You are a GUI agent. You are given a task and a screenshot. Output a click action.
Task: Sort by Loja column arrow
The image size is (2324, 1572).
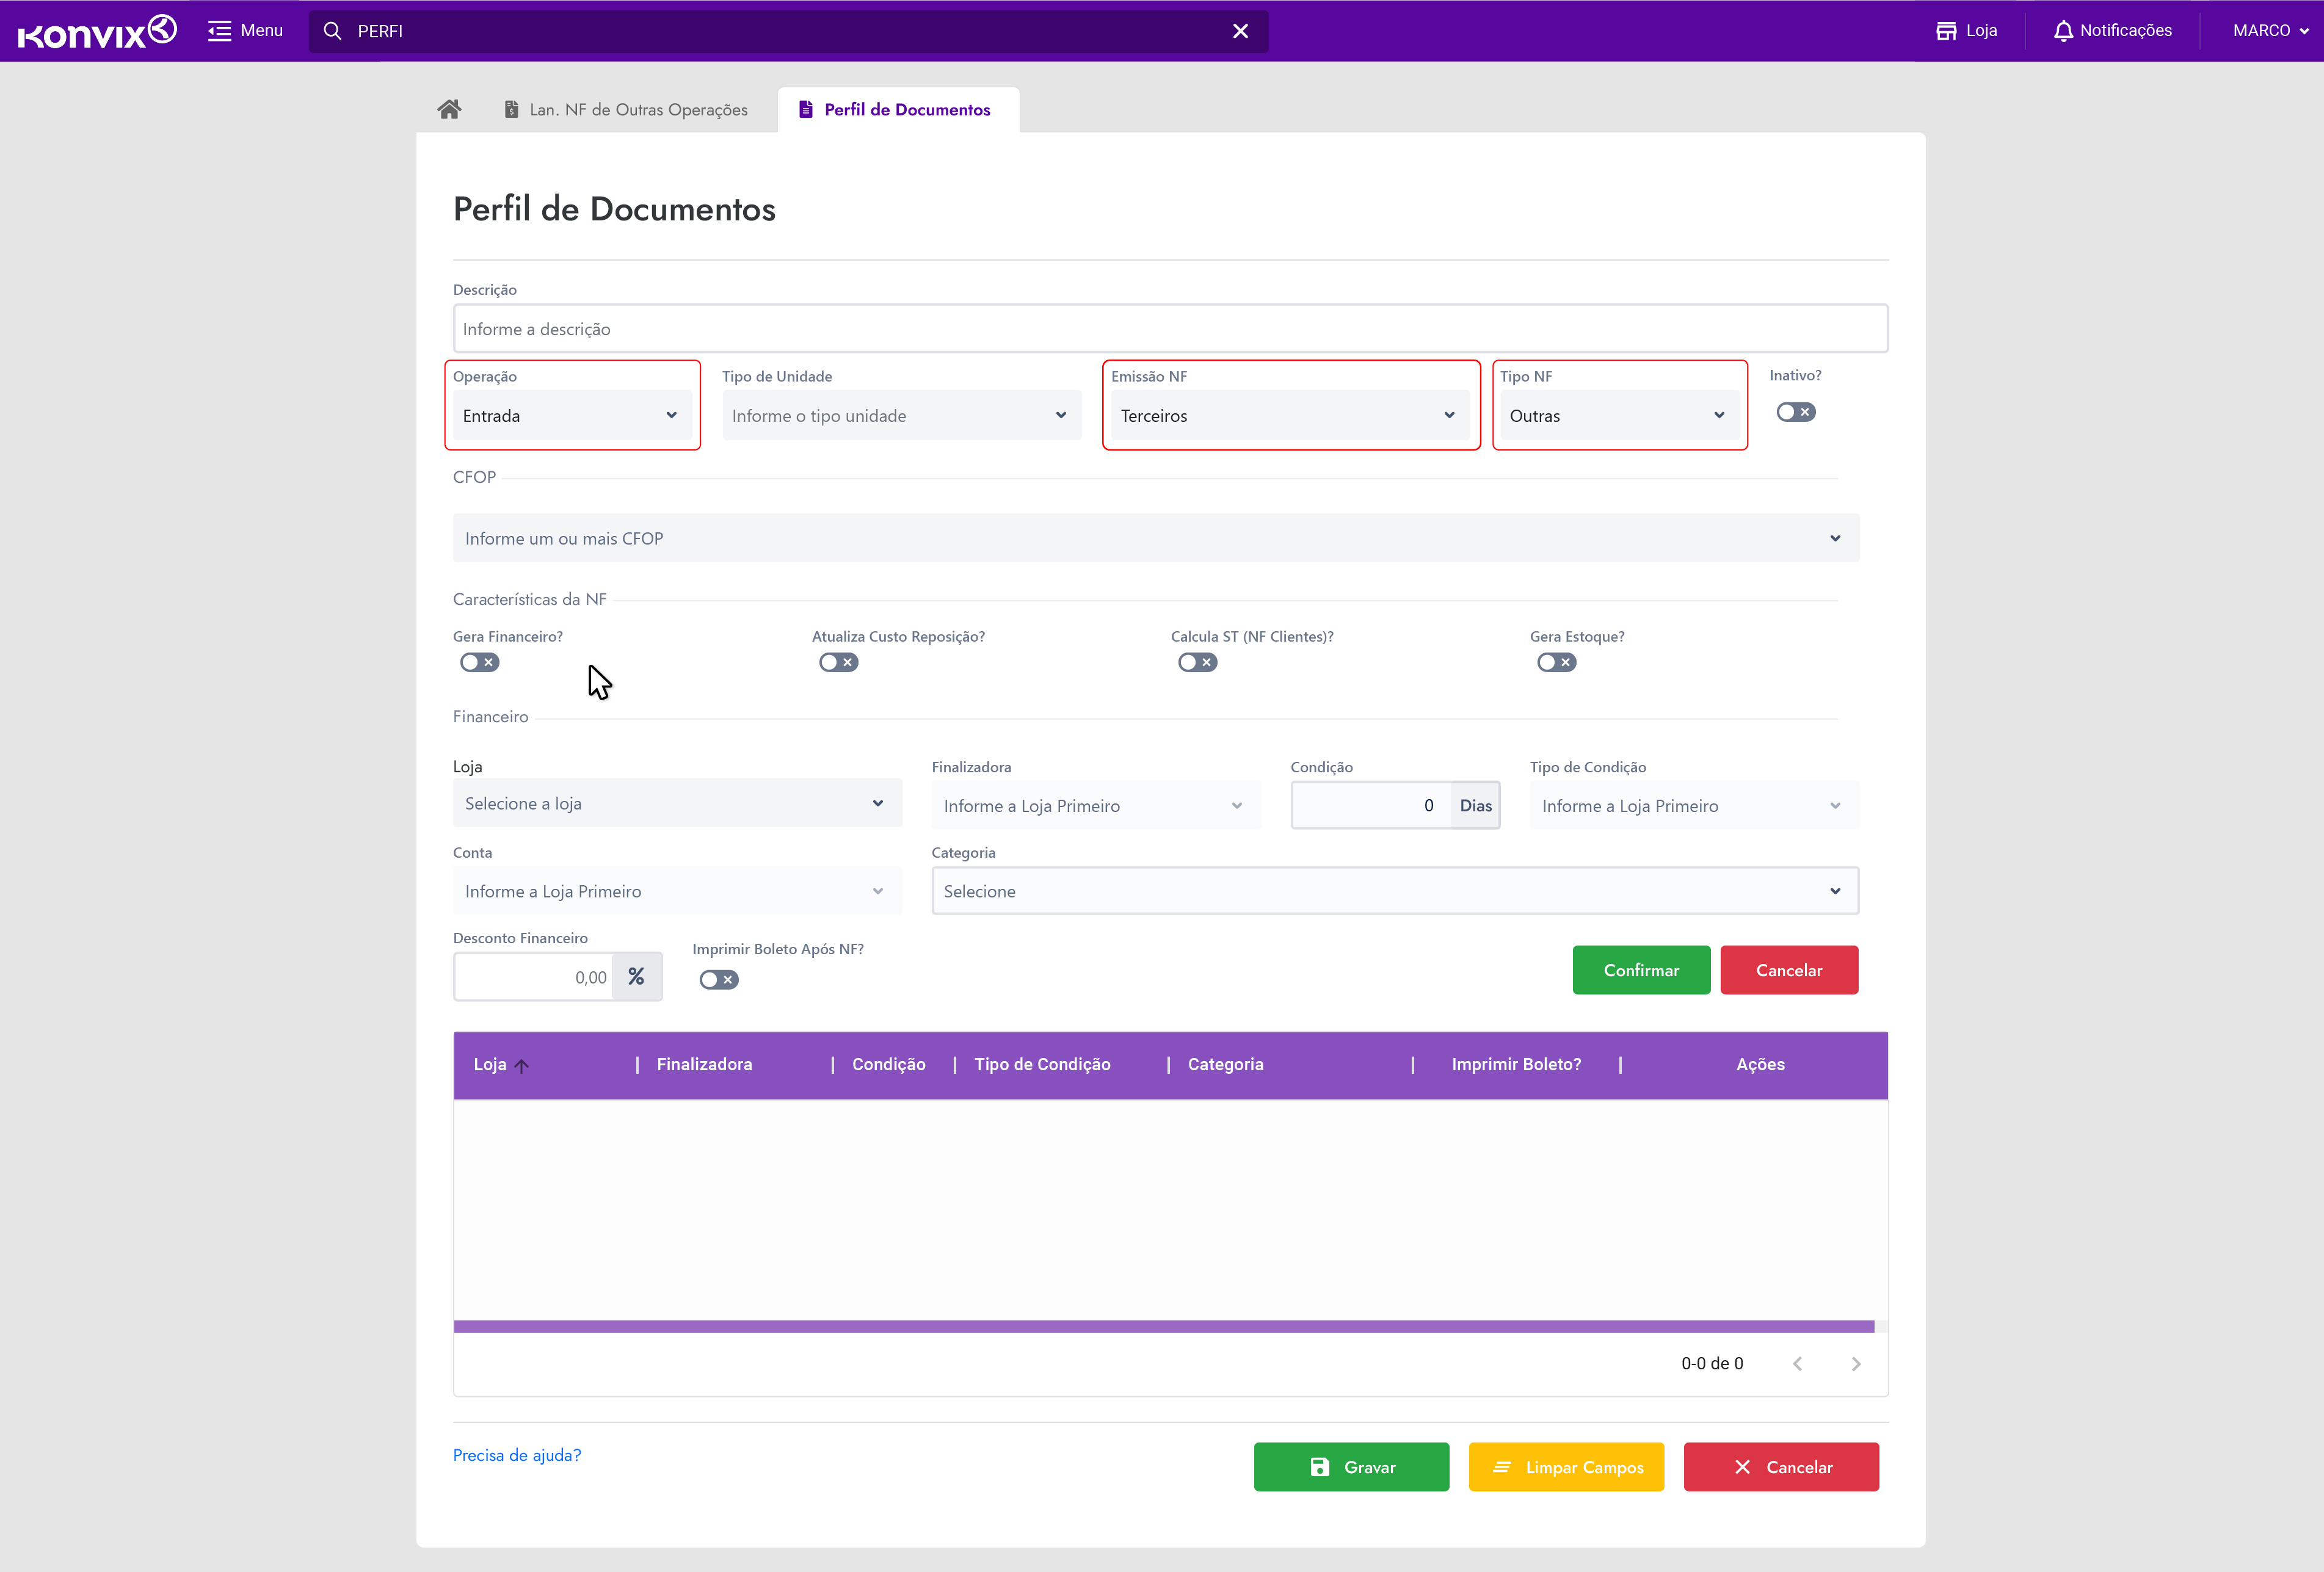(x=521, y=1066)
